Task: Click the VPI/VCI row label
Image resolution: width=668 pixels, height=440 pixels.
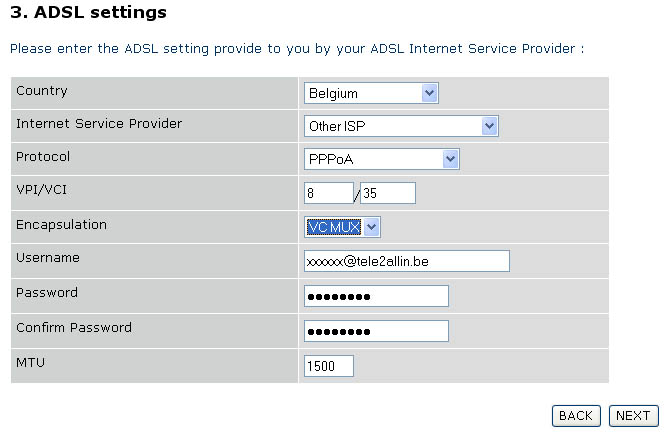Action: coord(45,191)
